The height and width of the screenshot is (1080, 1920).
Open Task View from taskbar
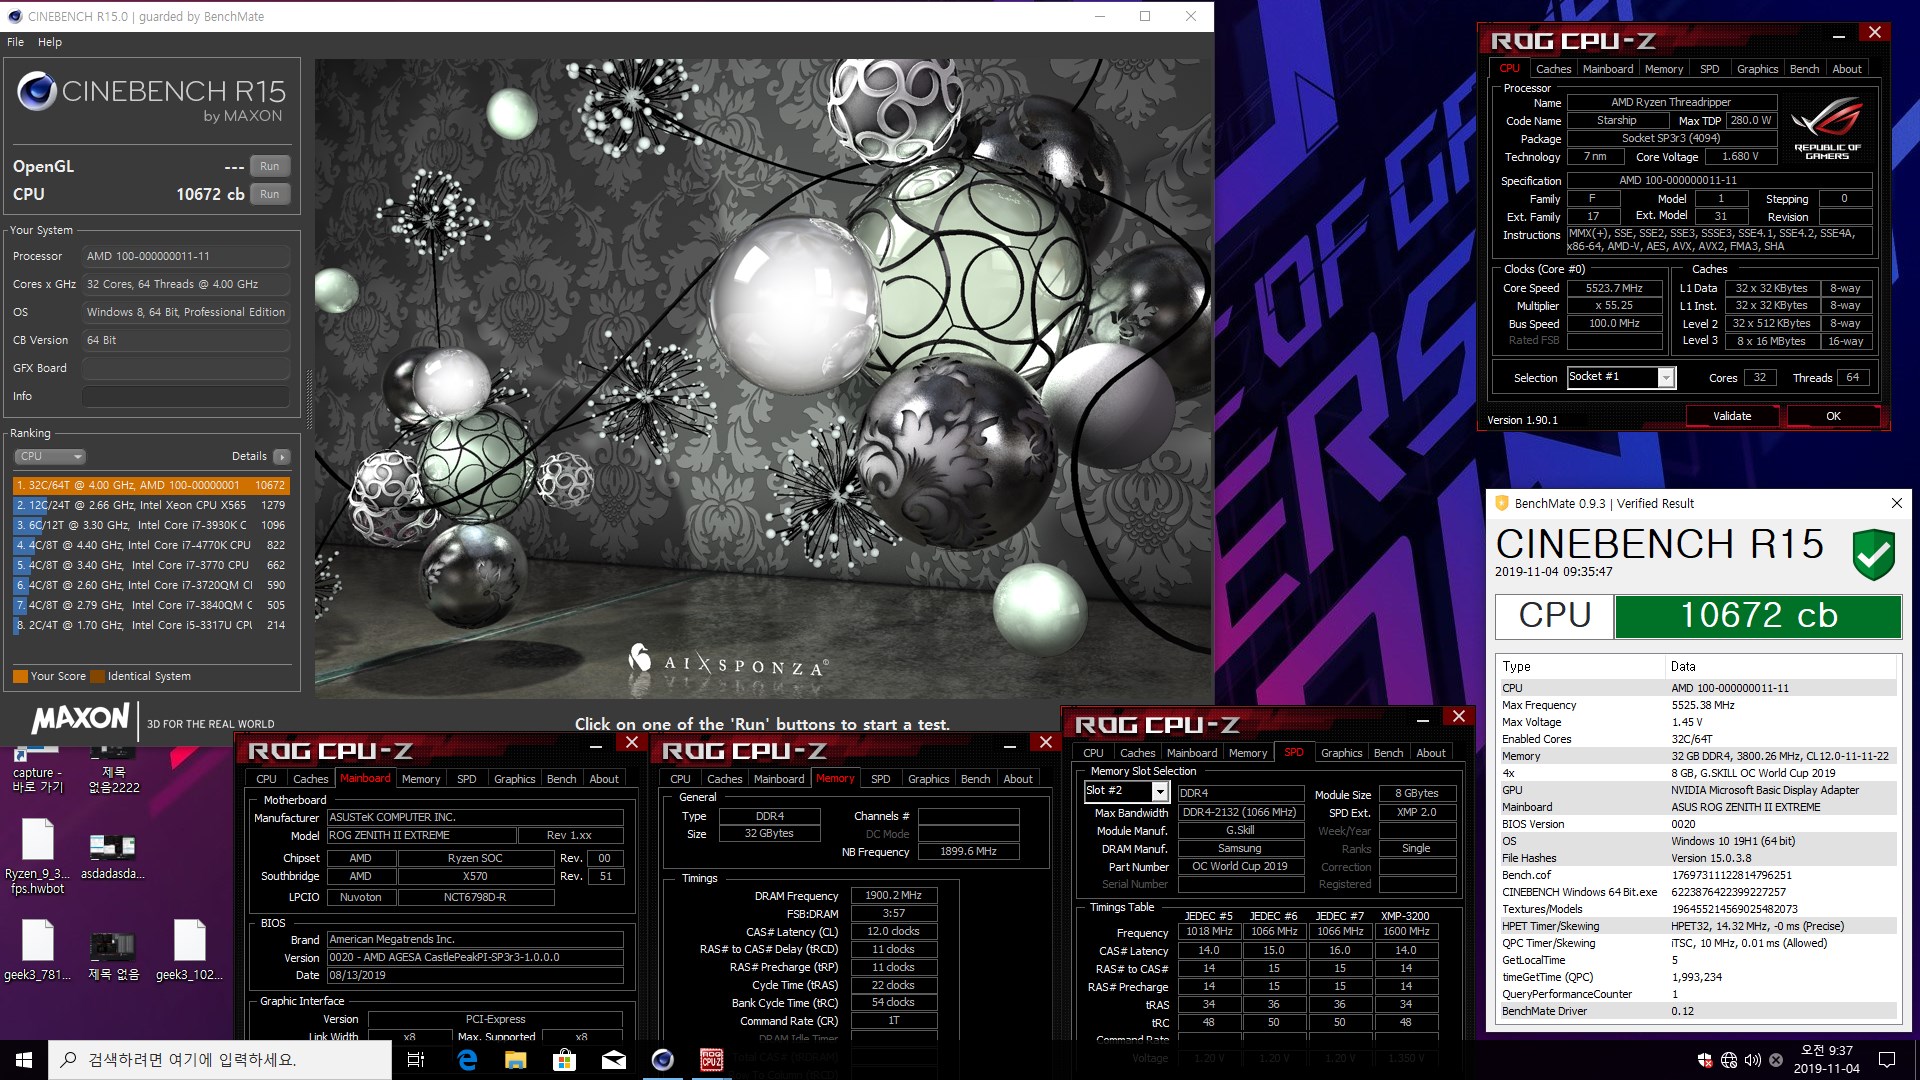point(416,1060)
